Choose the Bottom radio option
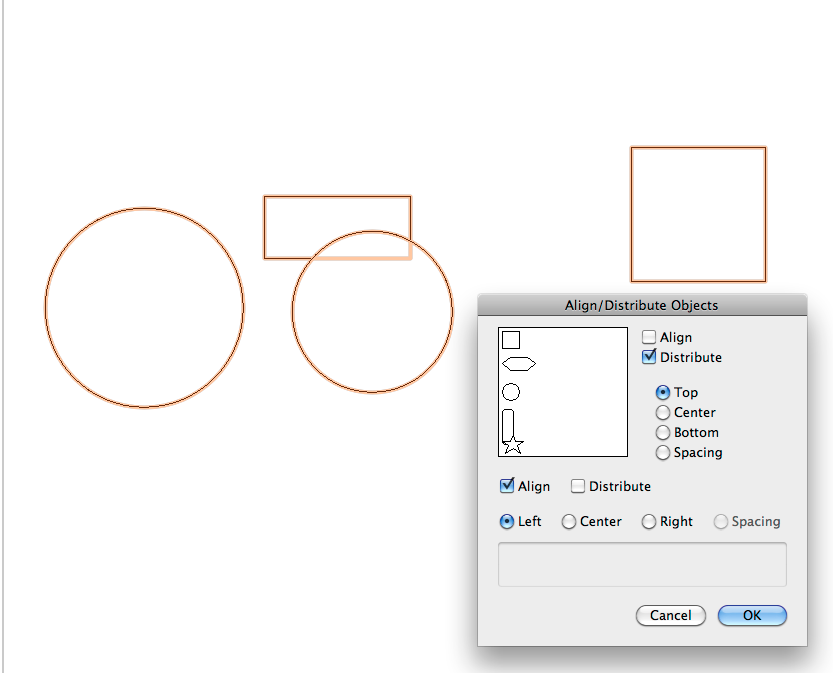Image resolution: width=833 pixels, height=673 pixels. (662, 432)
